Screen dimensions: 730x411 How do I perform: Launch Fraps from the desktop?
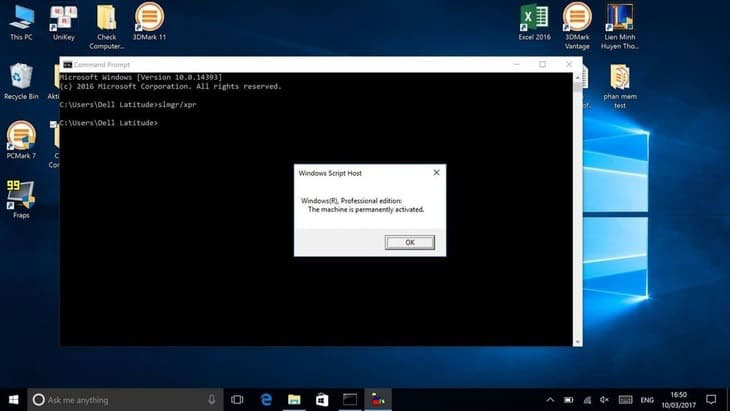[21, 199]
